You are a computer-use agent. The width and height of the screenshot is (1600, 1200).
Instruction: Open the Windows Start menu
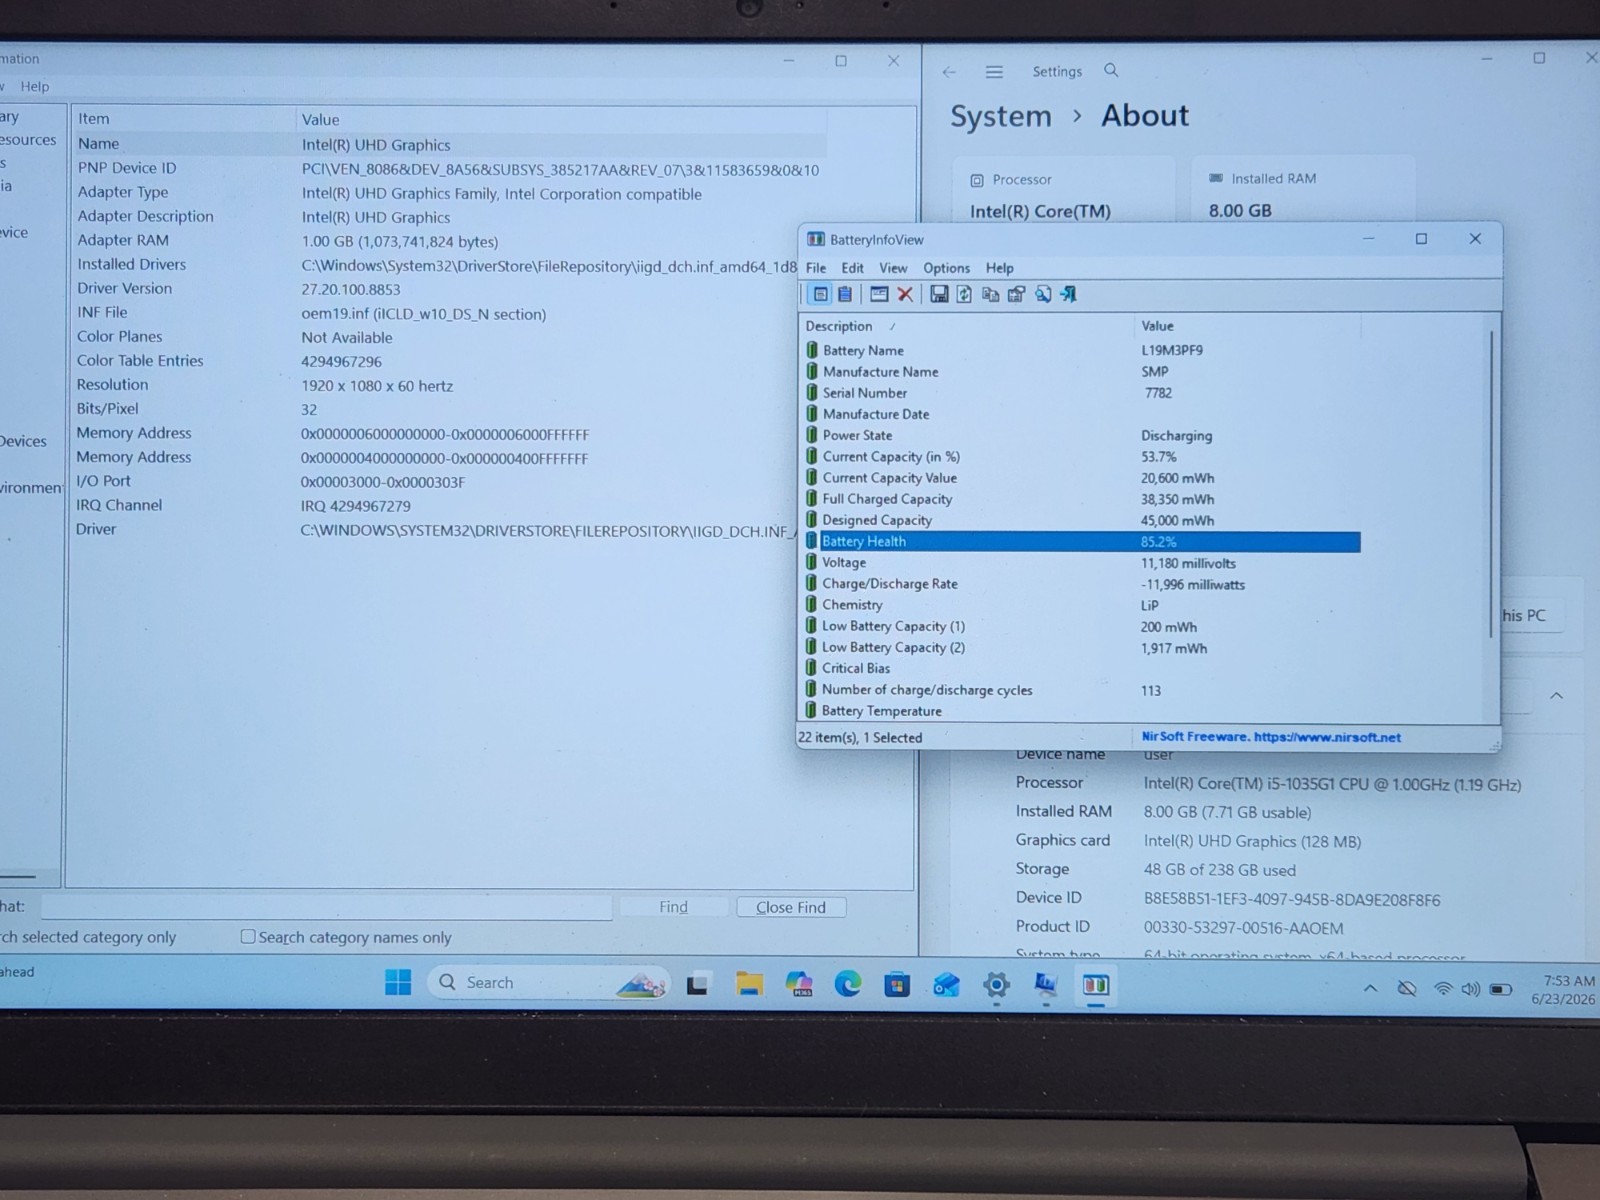(x=398, y=983)
